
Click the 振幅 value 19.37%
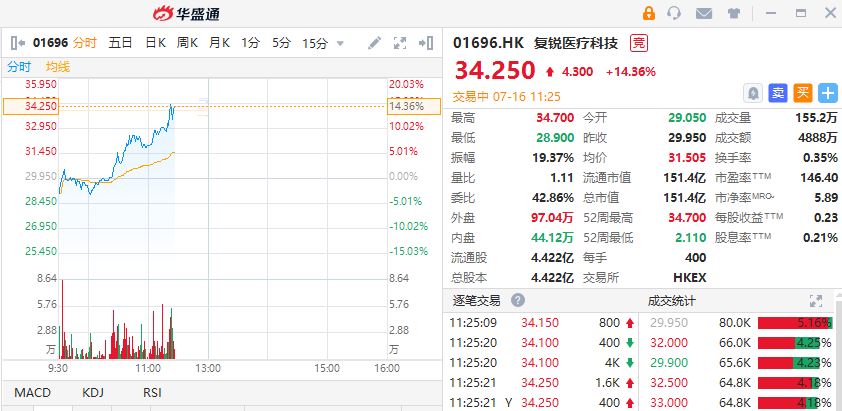[553, 157]
